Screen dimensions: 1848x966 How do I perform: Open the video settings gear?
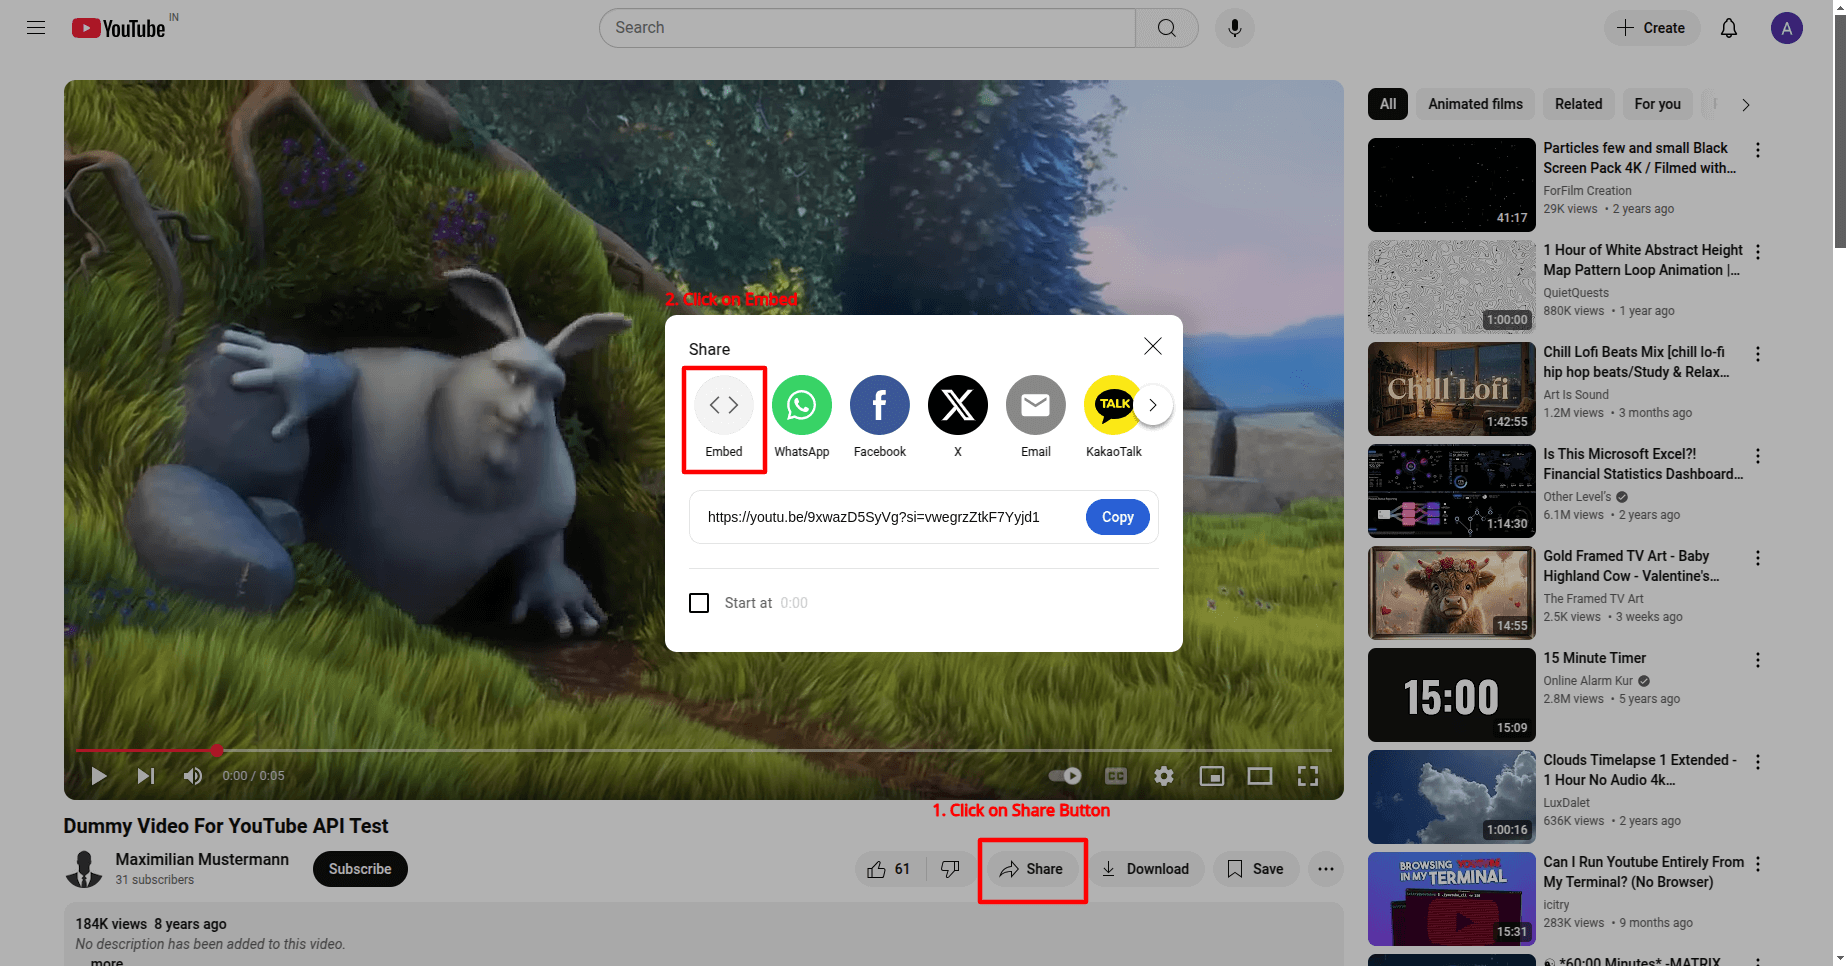click(1163, 776)
